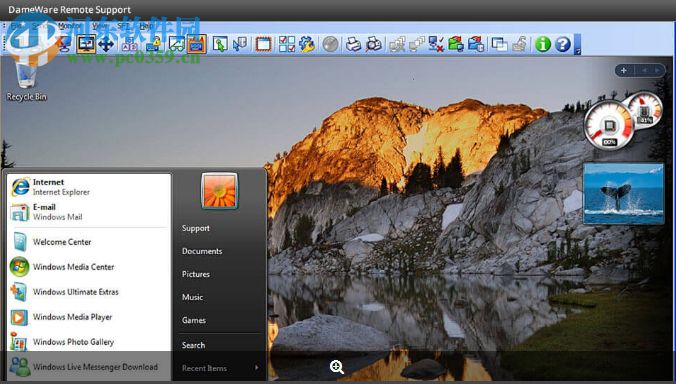The height and width of the screenshot is (384, 676).
Task: Click the orange flower user picture
Action: 219,191
